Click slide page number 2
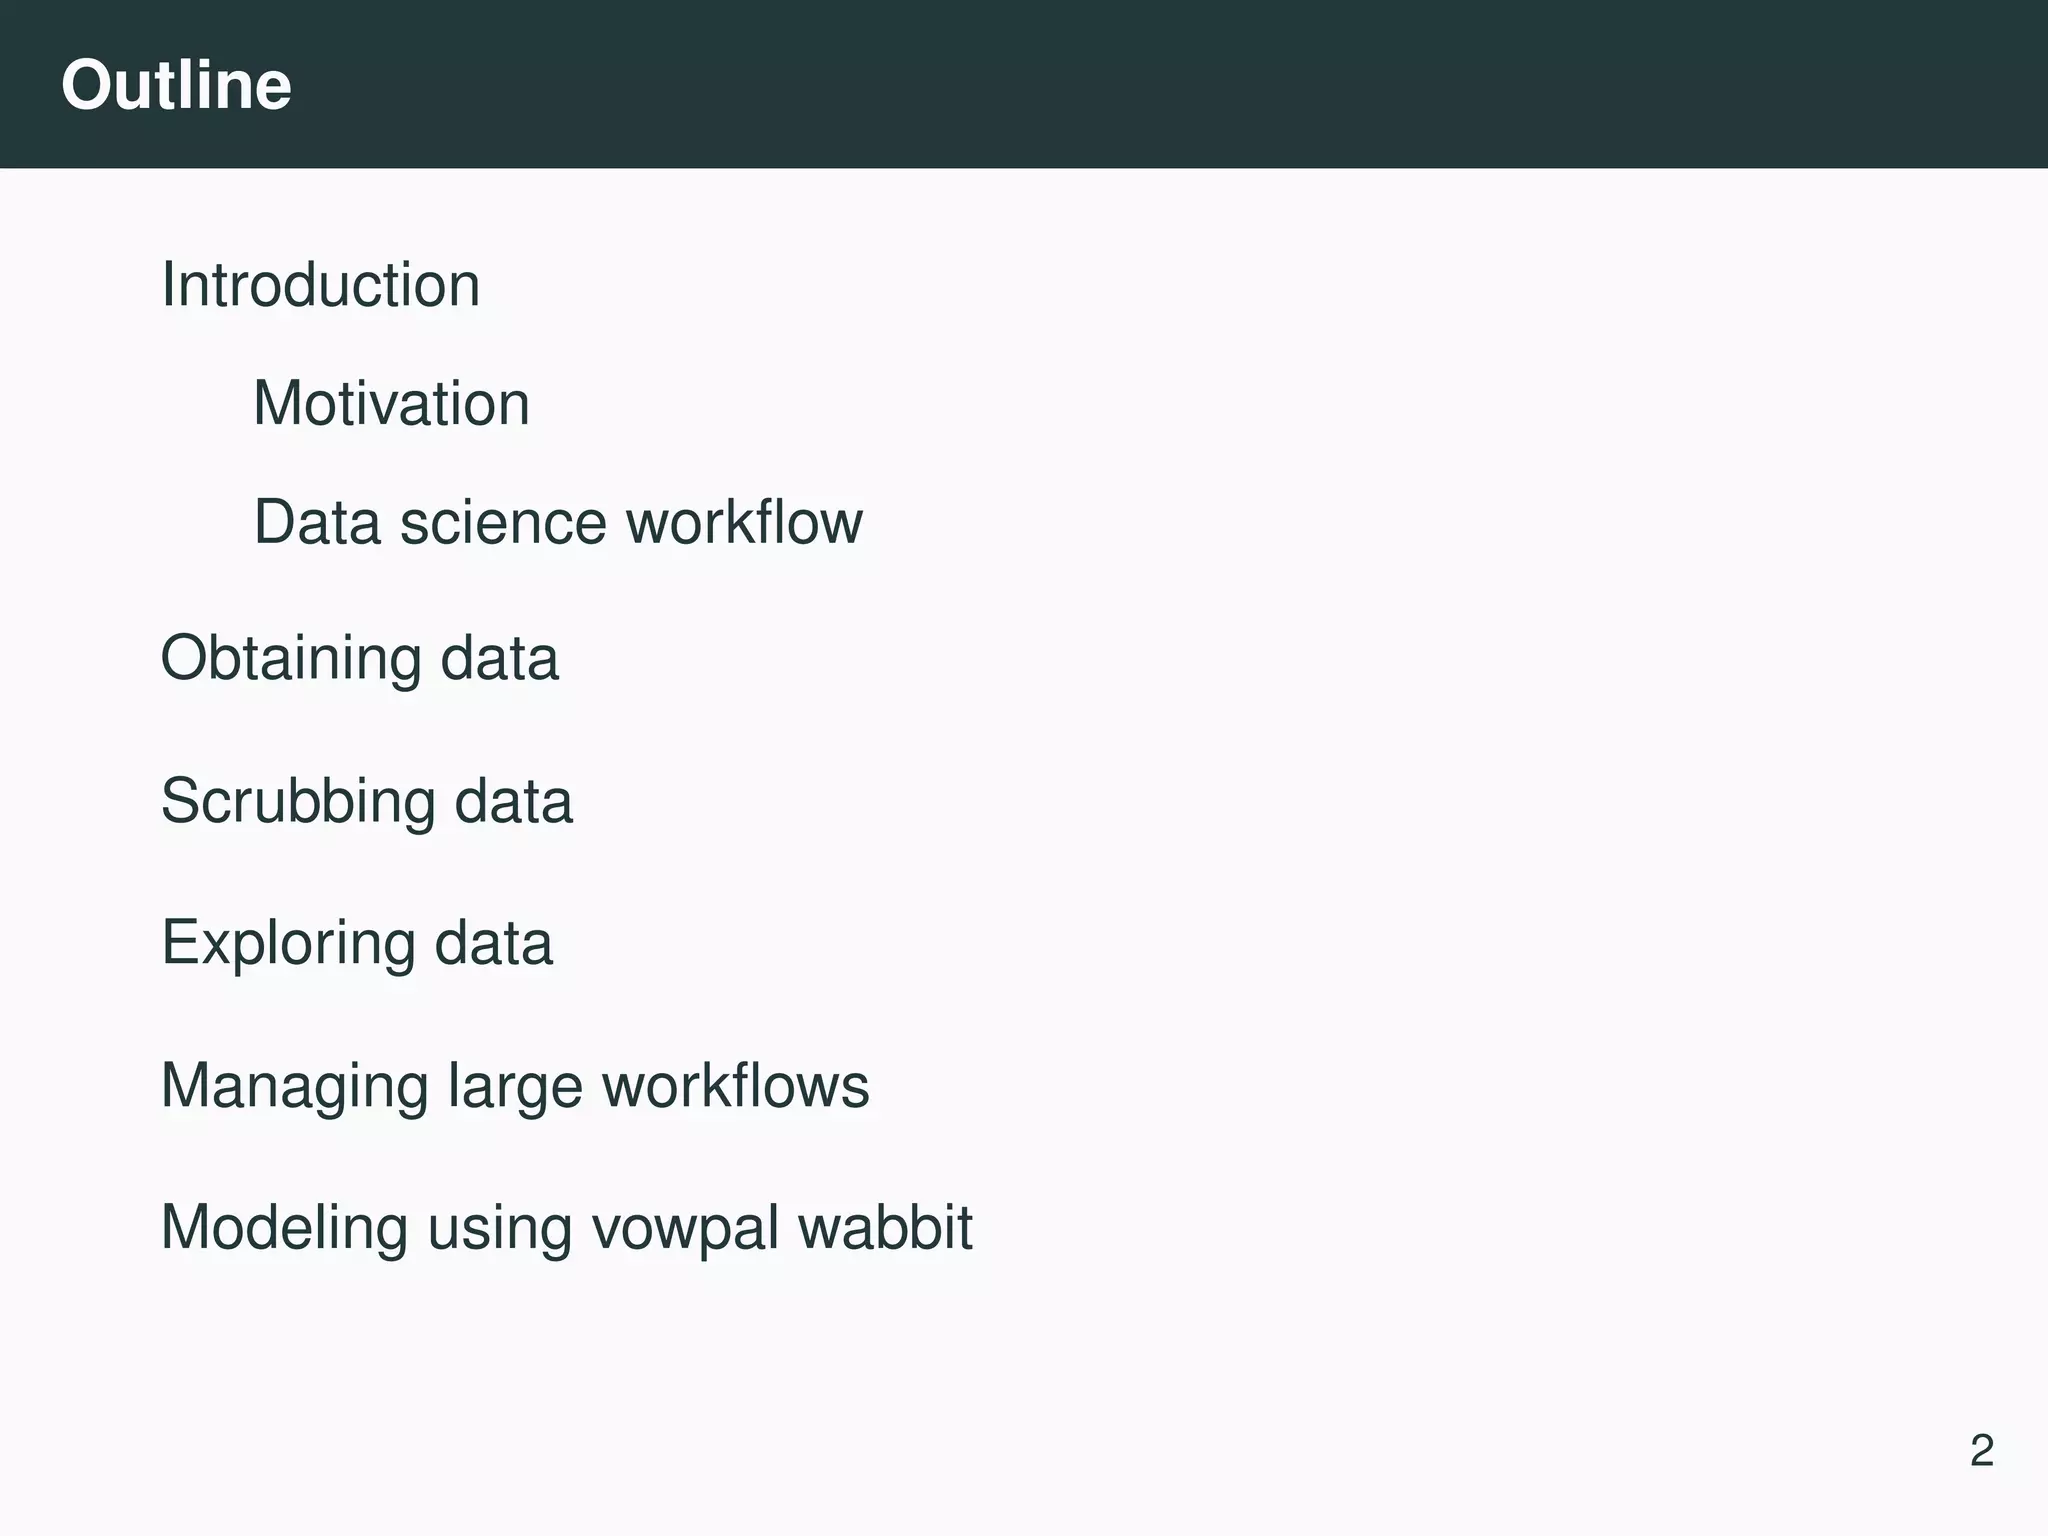 click(1981, 1451)
